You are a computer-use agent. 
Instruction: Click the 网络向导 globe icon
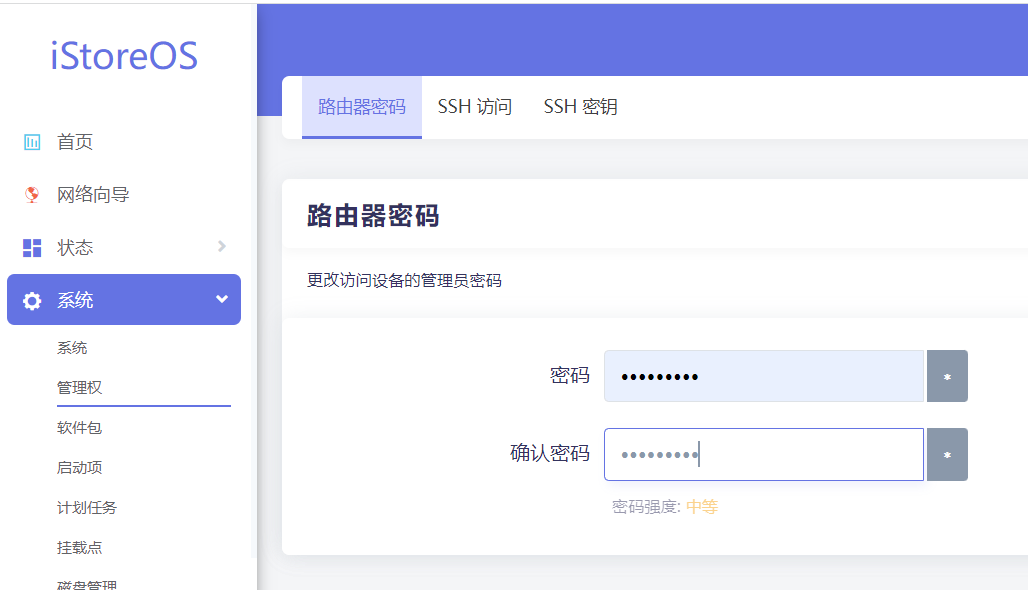[x=31, y=194]
